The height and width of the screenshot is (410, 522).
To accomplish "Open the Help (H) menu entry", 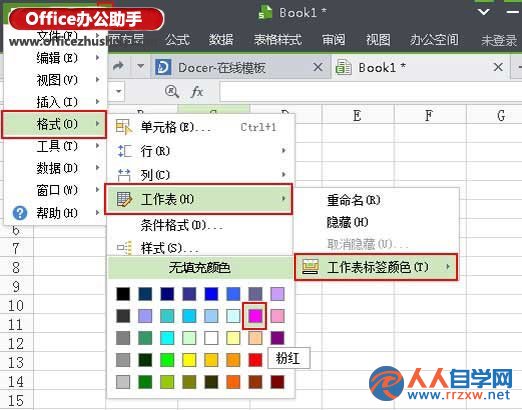I will coord(55,213).
